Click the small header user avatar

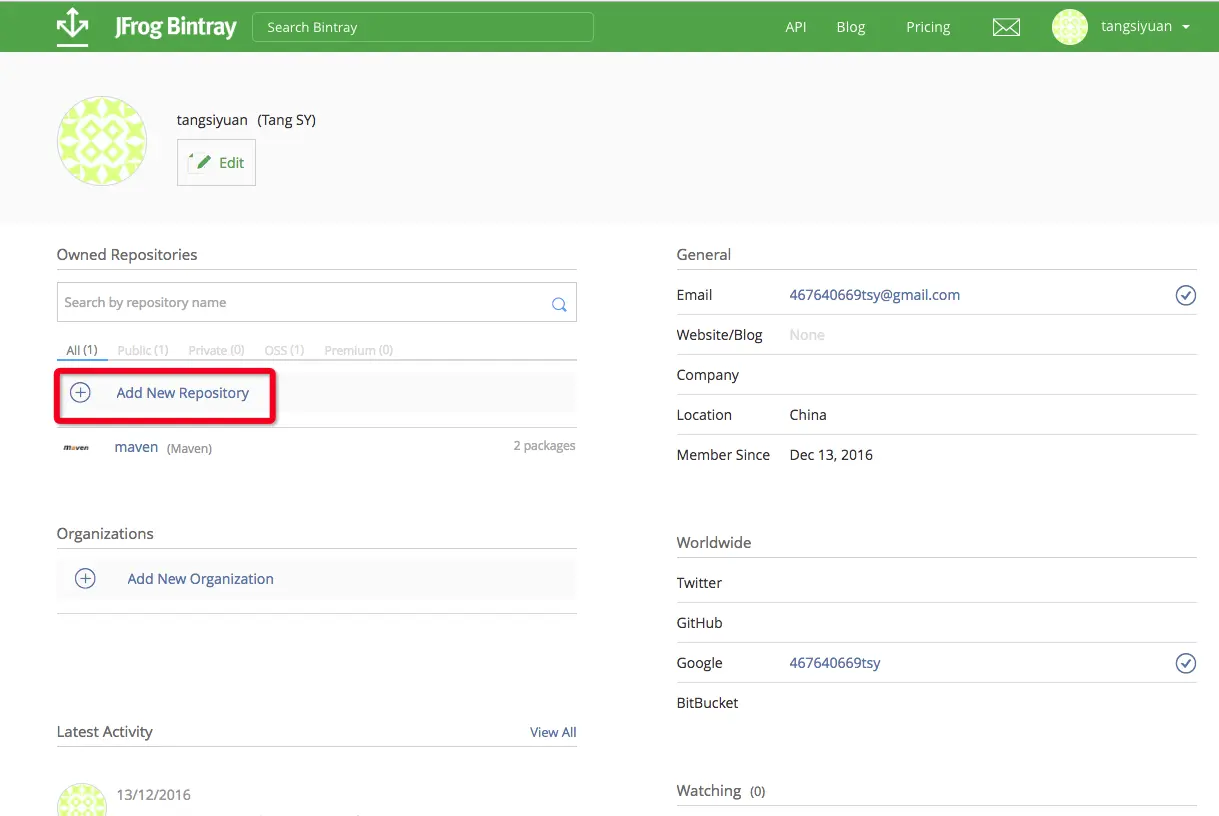(1070, 27)
